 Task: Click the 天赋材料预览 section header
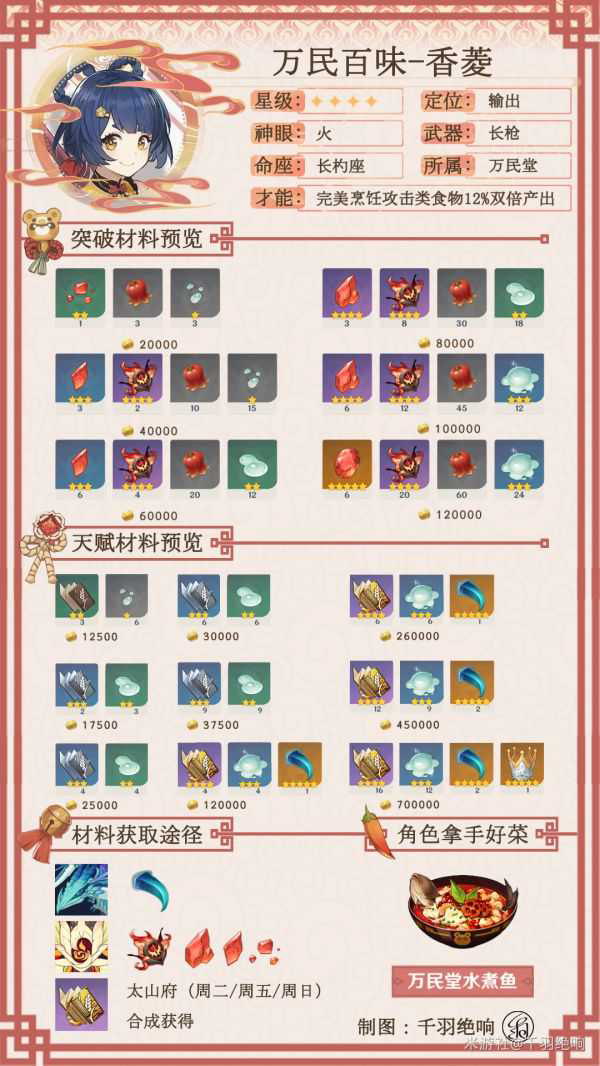[x=137, y=543]
